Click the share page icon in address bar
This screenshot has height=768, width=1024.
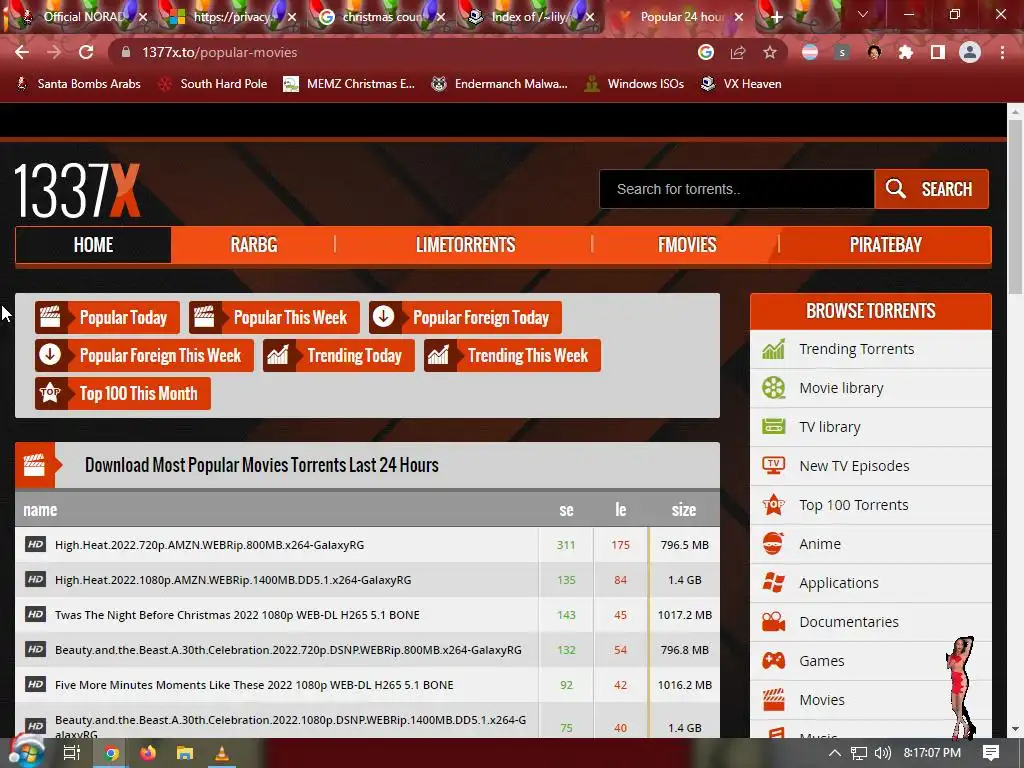(x=738, y=52)
